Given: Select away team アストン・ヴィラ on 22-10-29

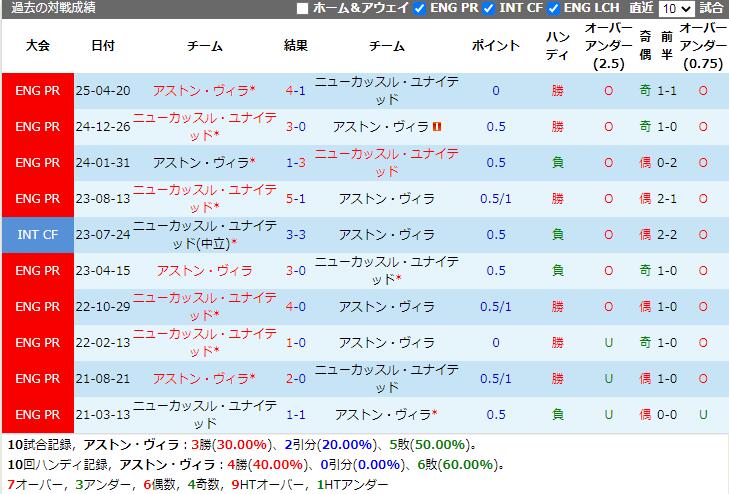Looking at the screenshot, I should [x=387, y=307].
